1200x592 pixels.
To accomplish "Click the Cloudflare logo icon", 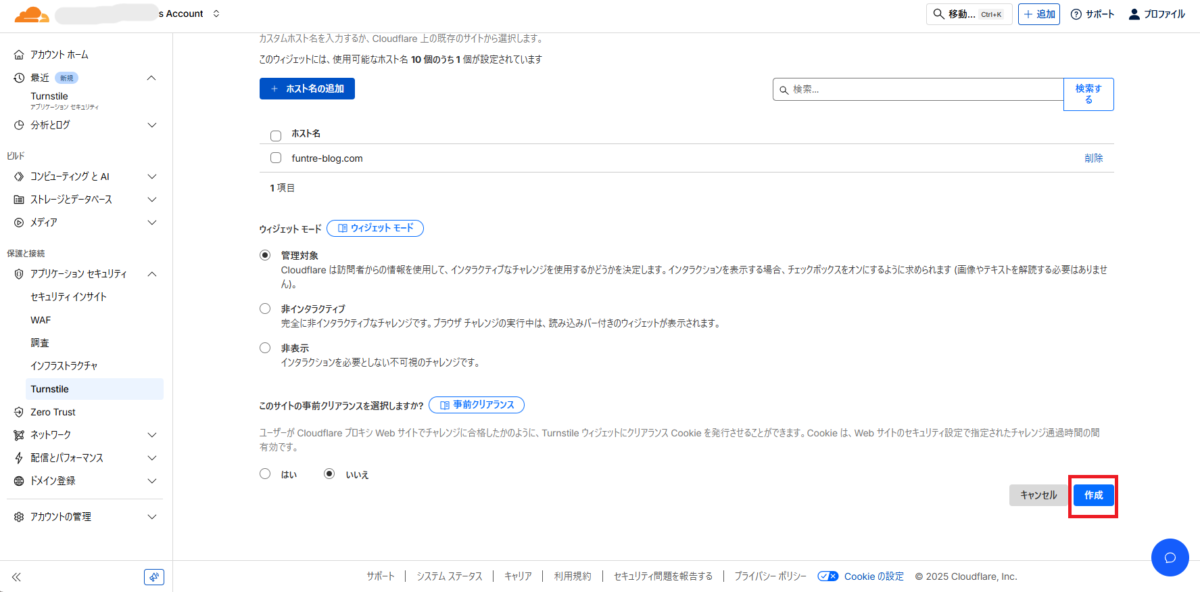I will click(32, 14).
